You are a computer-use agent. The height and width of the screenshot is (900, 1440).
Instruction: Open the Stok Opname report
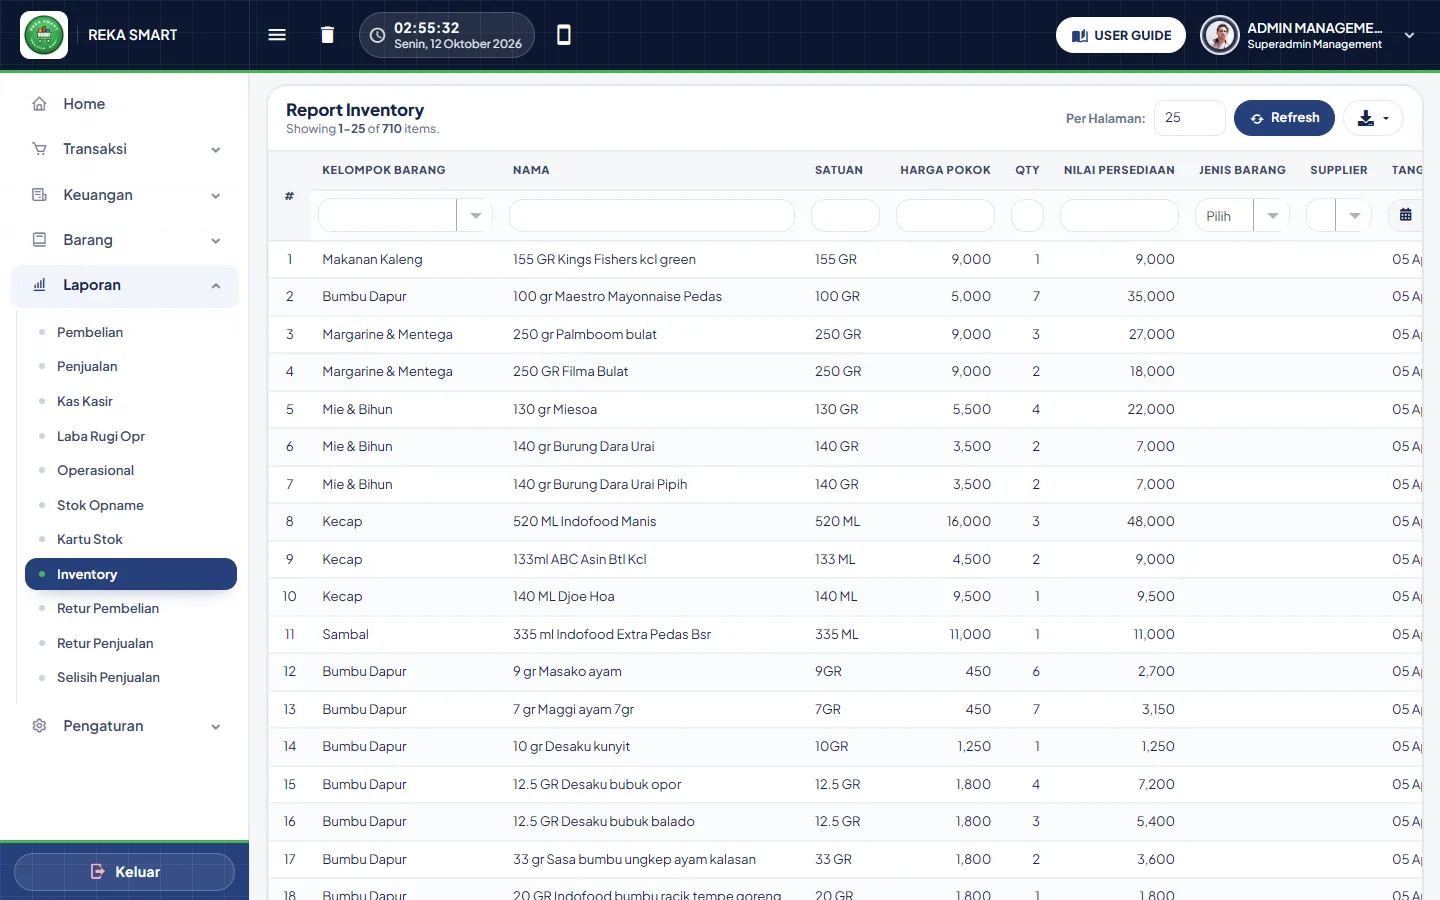[x=100, y=505]
